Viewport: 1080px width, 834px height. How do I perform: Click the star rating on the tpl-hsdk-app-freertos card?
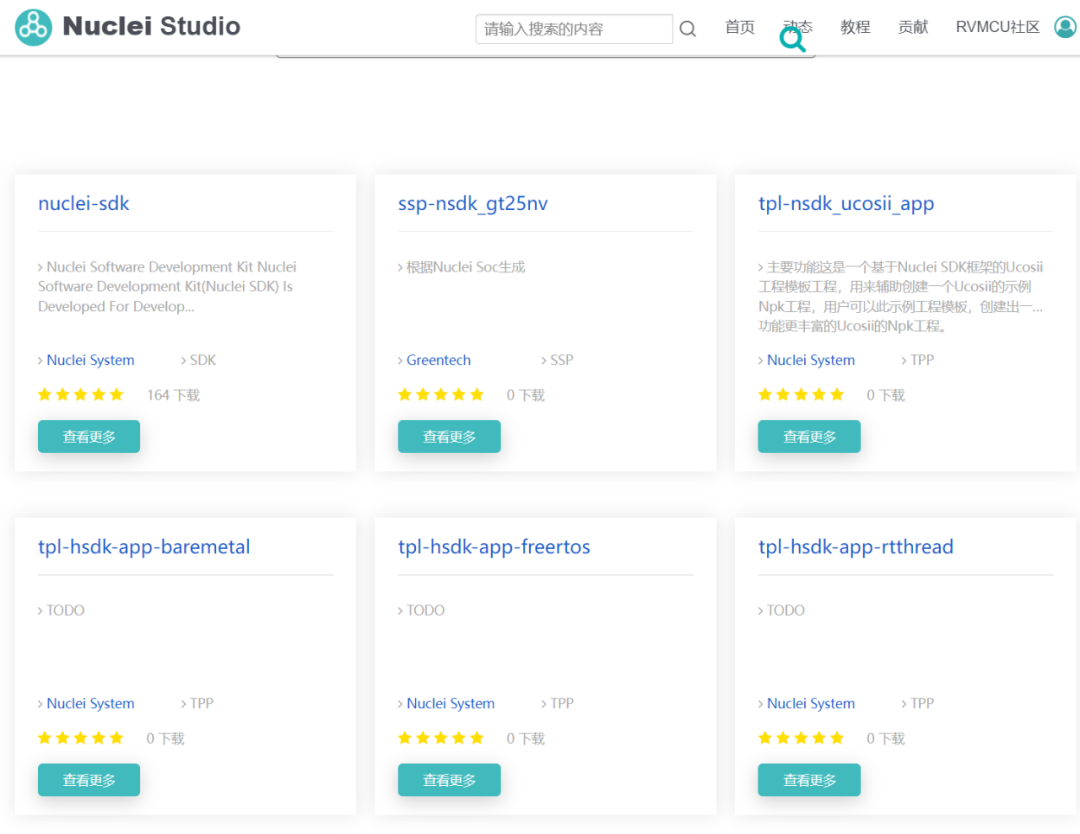[x=441, y=738]
